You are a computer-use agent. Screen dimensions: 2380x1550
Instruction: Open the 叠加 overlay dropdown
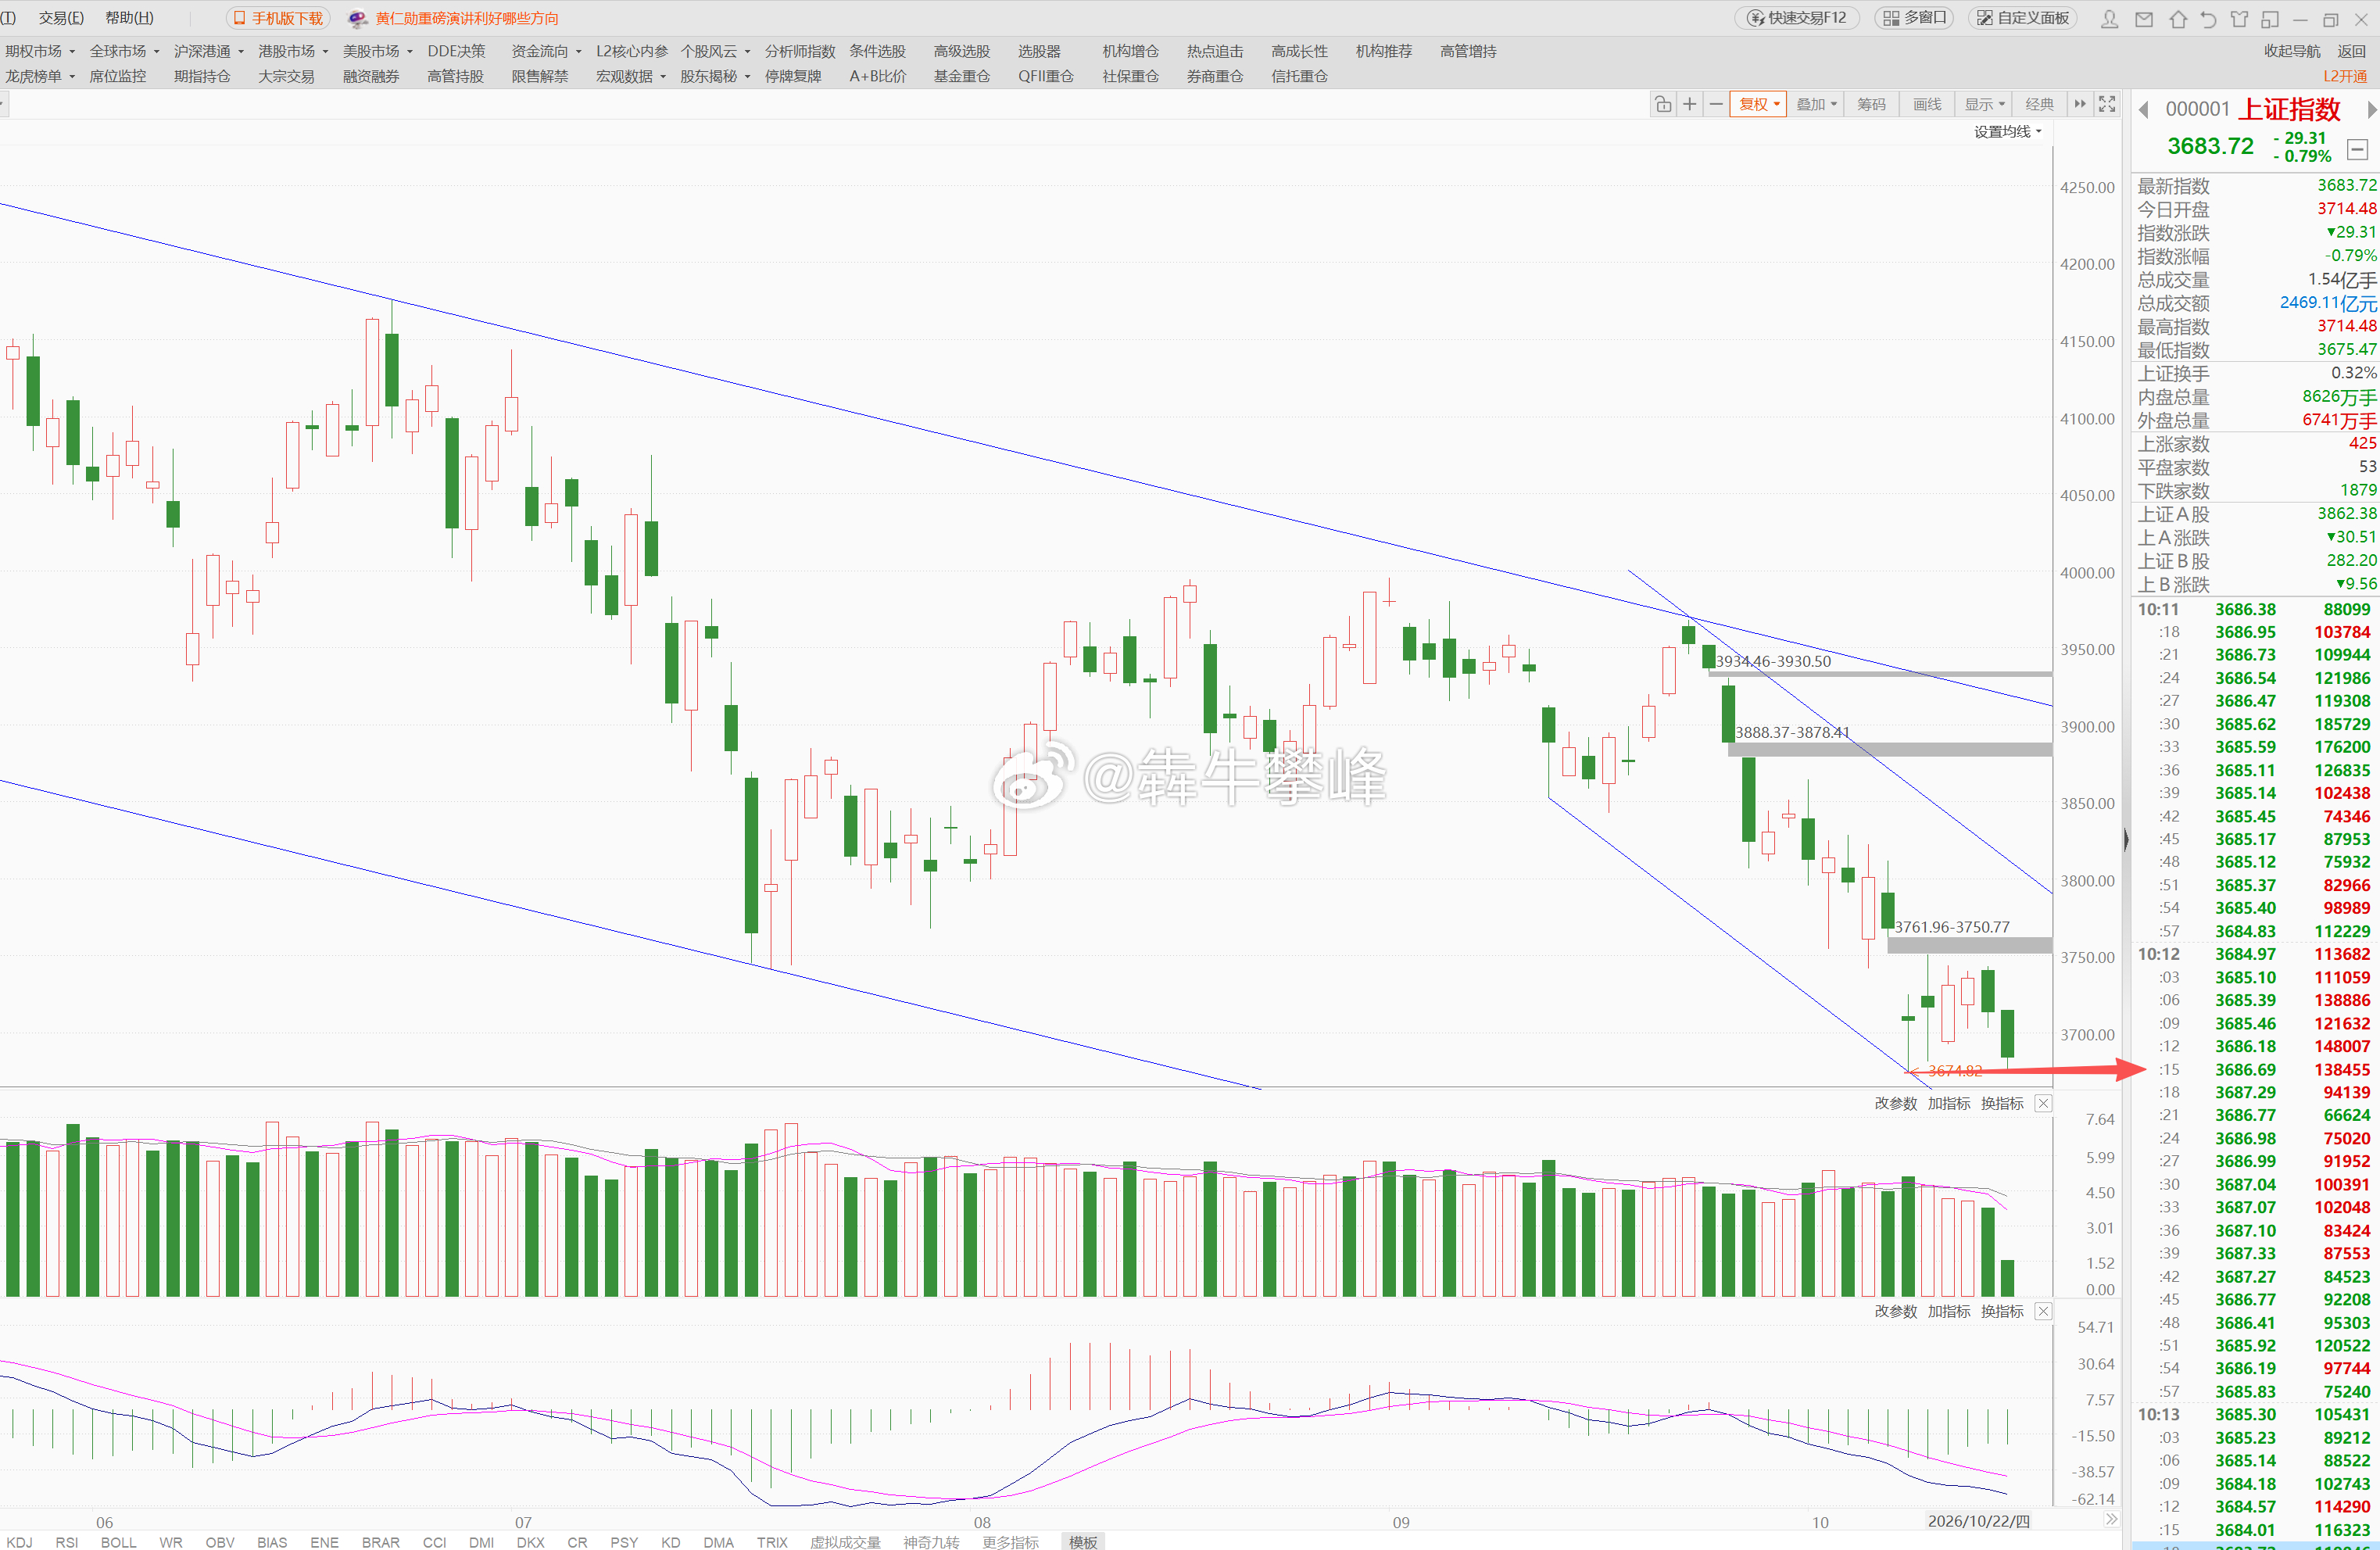(1816, 104)
